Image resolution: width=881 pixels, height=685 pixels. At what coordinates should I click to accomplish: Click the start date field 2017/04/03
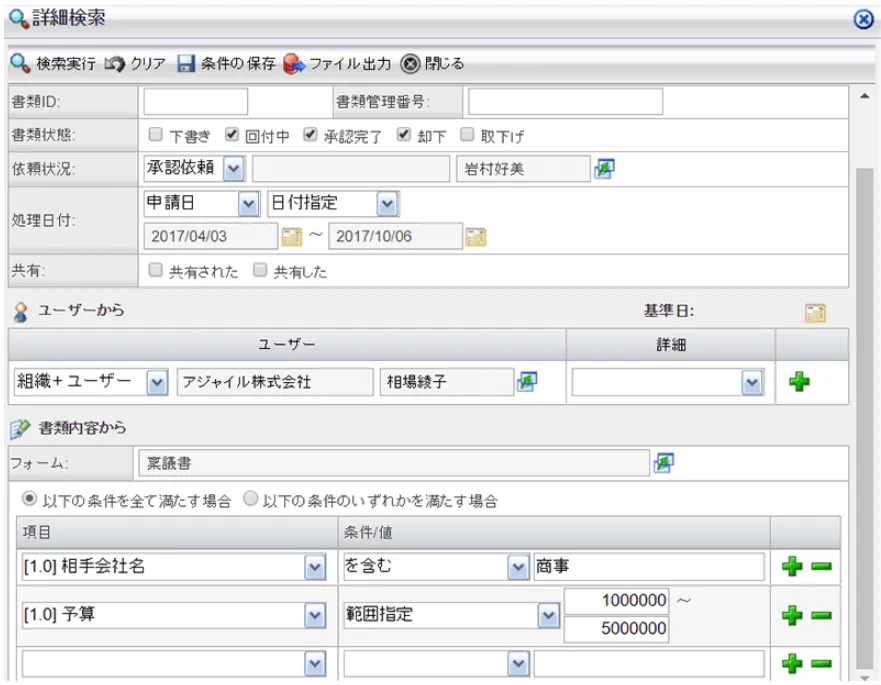[211, 237]
